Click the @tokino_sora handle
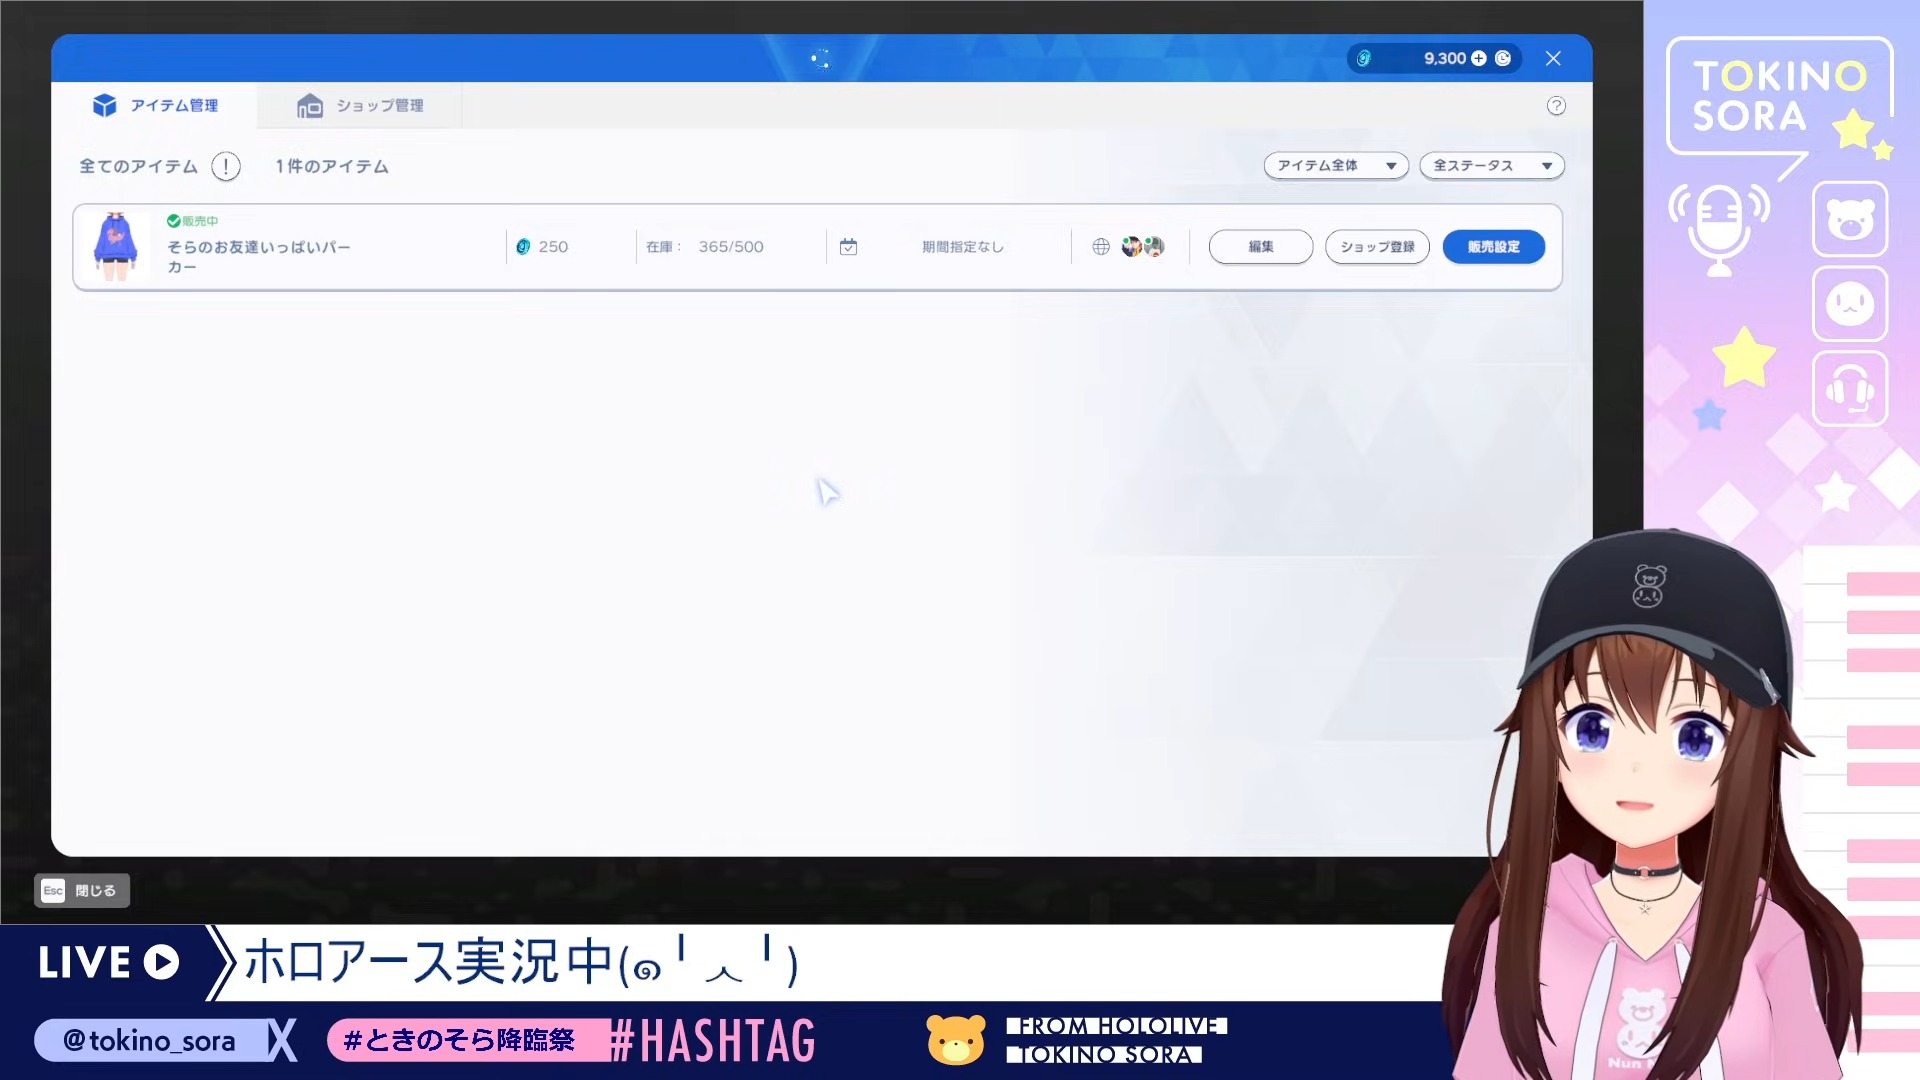1920x1080 pixels. (x=149, y=1041)
